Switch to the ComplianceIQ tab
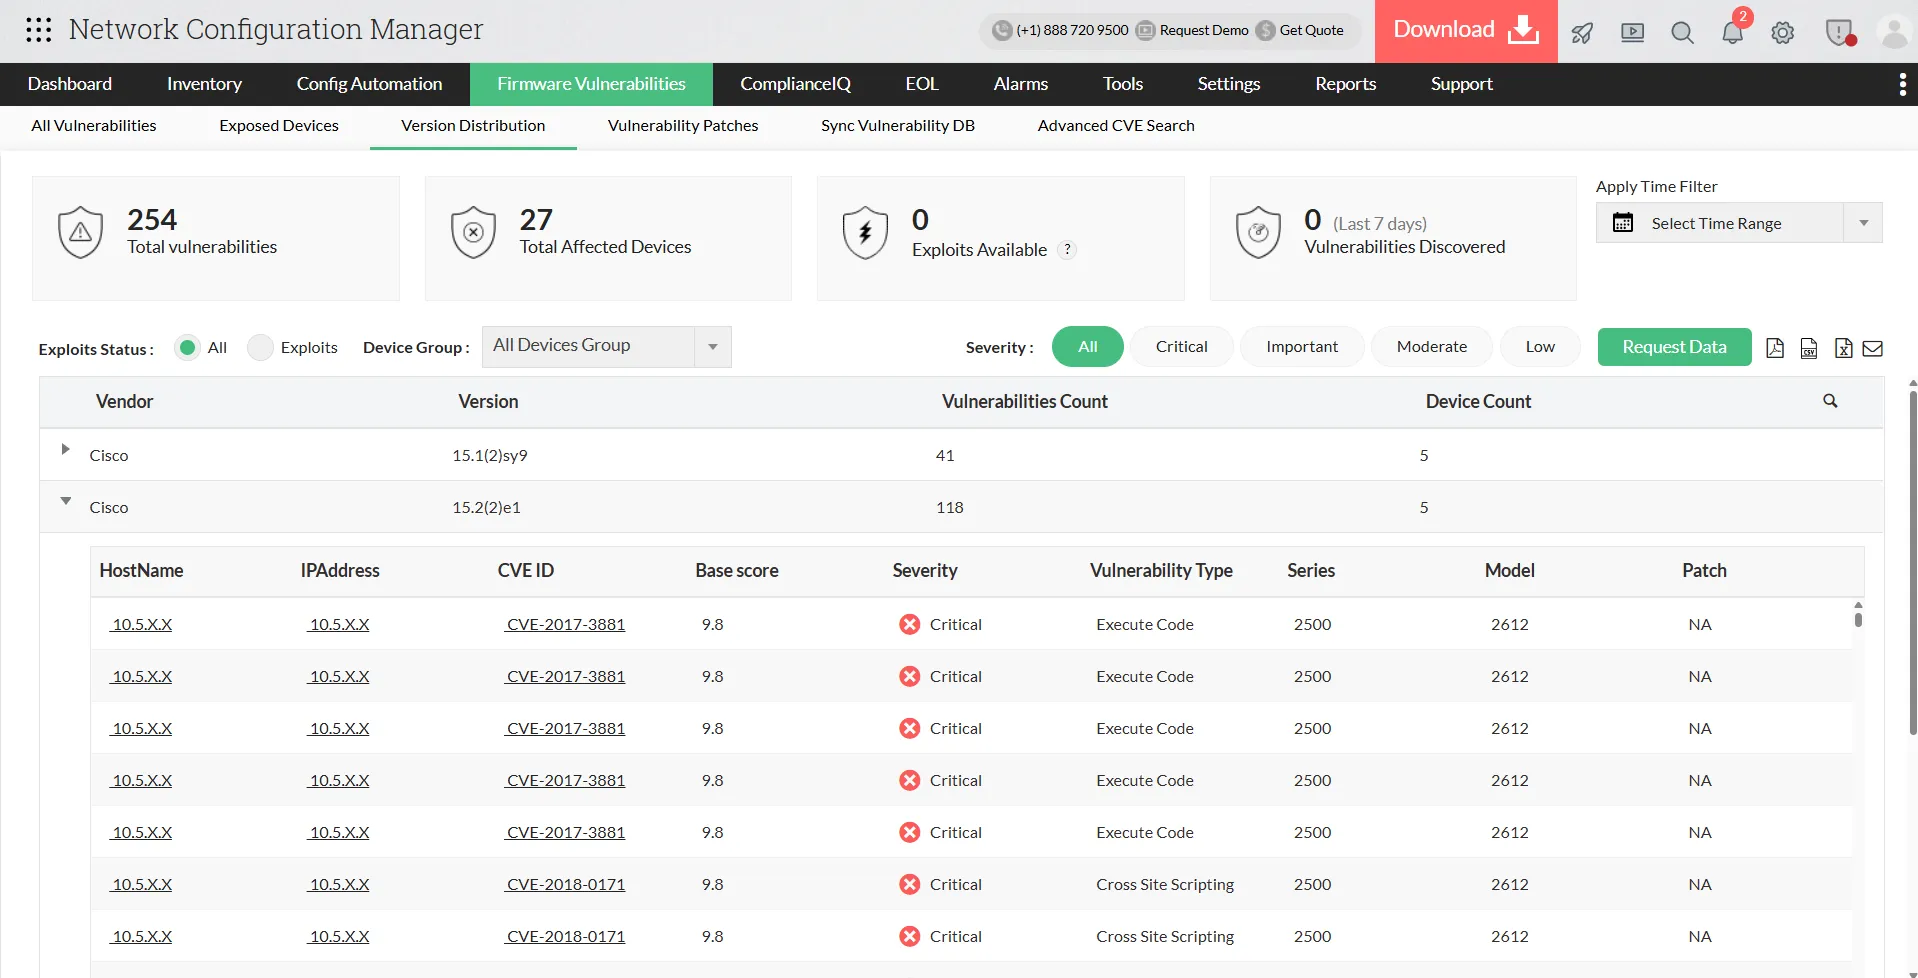The height and width of the screenshot is (978, 1918). 795,84
